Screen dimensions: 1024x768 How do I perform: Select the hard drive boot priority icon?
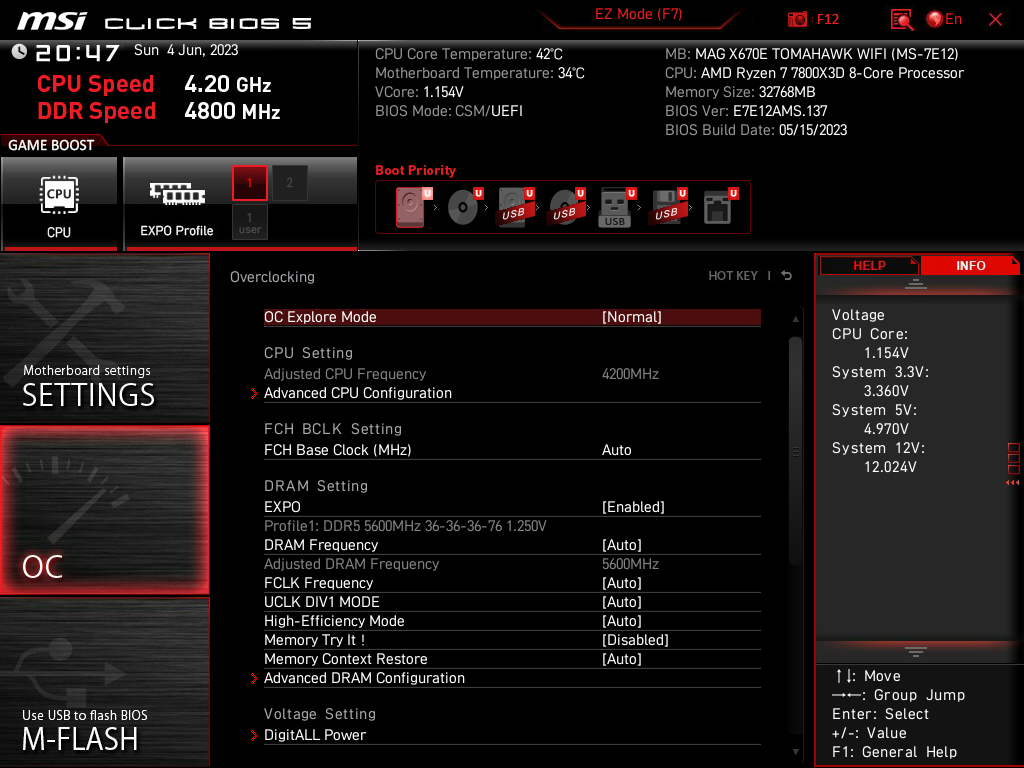tap(411, 208)
